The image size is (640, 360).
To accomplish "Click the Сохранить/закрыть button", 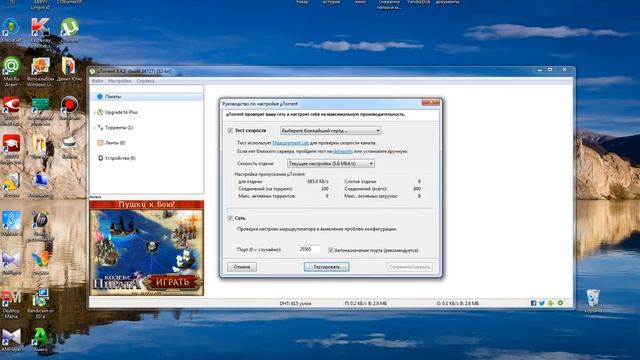I will (409, 267).
